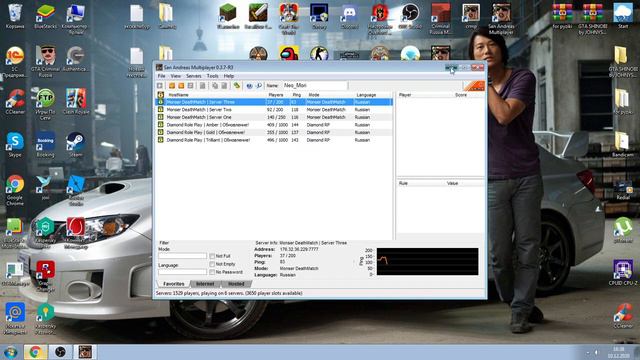Click the green icon in SA-MP toolbar
Image resolution: width=640 pixels, height=360 pixels.
coord(236,86)
